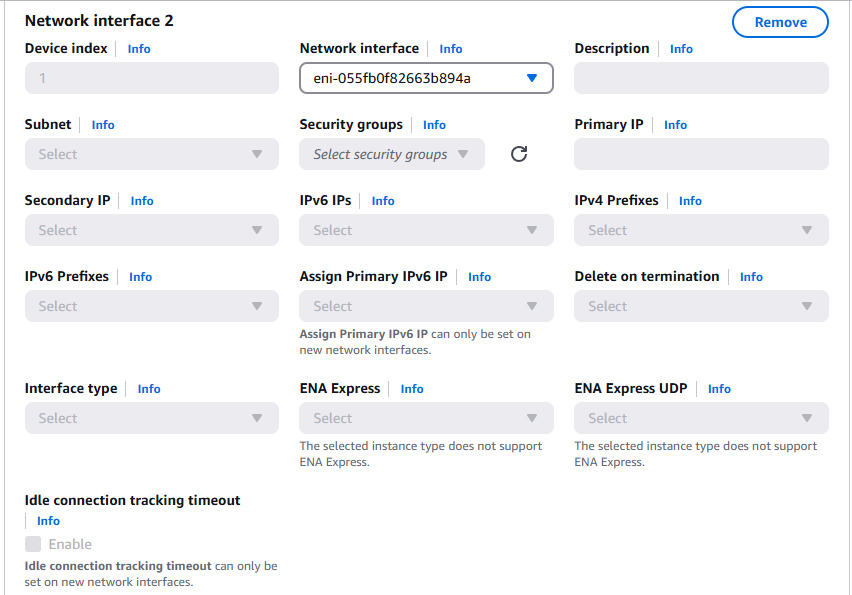The image size is (852, 595).
Task: Refresh the security groups list
Action: click(519, 154)
